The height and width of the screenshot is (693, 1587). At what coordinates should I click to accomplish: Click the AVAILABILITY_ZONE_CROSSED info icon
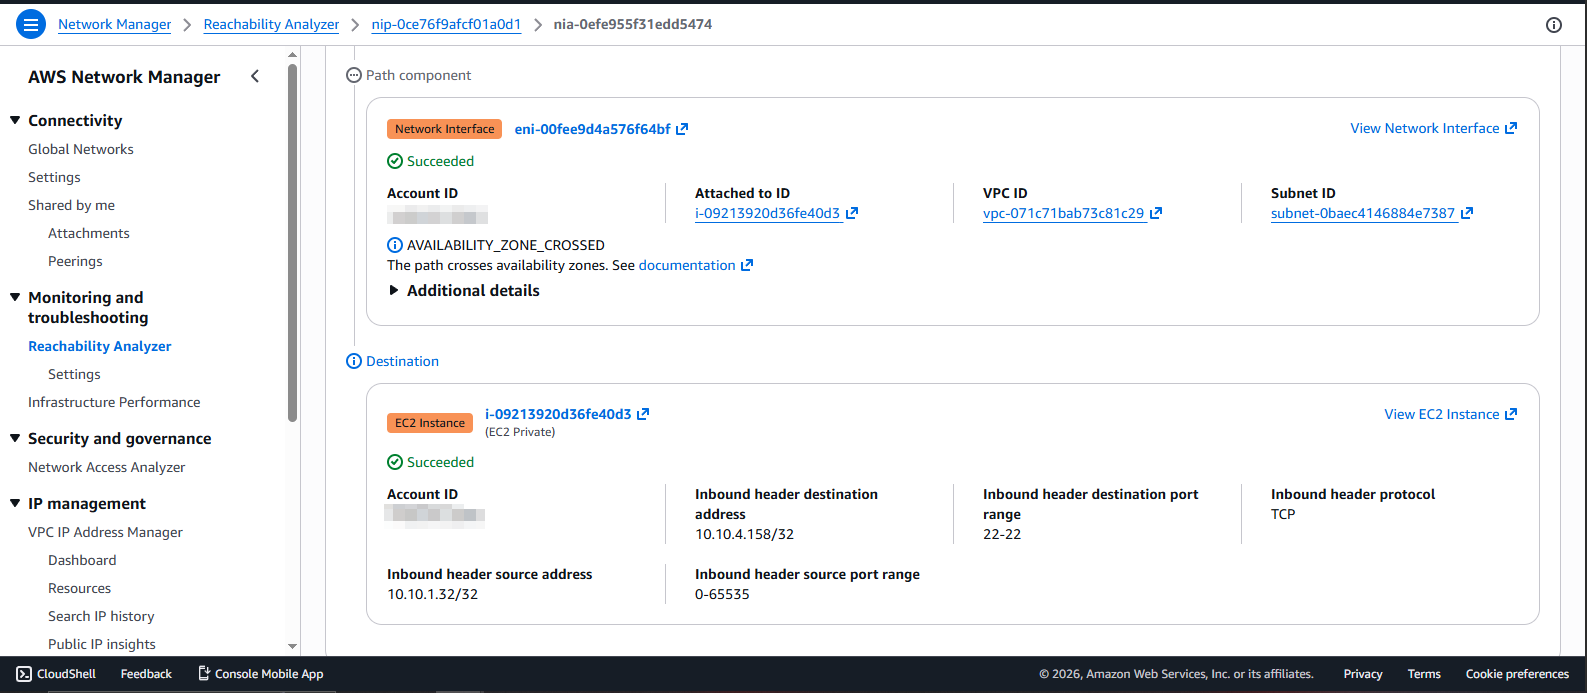395,245
